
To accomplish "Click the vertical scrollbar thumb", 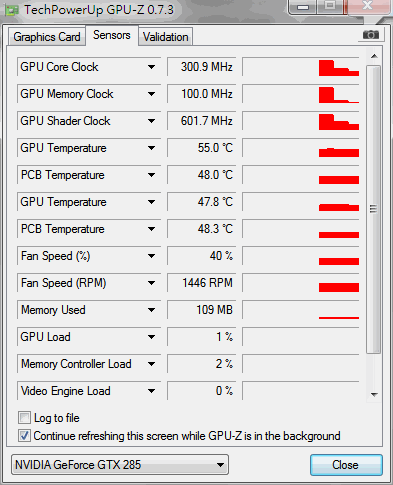I will pyautogui.click(x=374, y=209).
